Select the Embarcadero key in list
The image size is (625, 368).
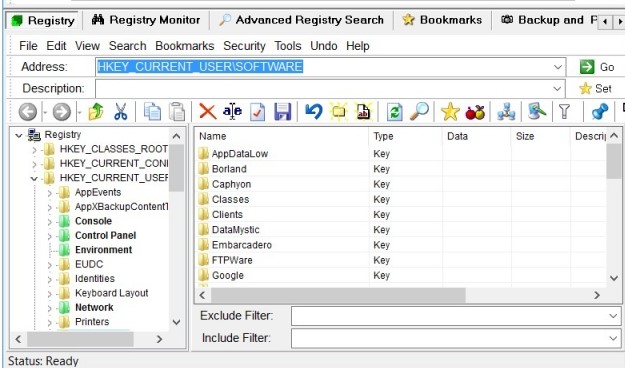point(242,245)
